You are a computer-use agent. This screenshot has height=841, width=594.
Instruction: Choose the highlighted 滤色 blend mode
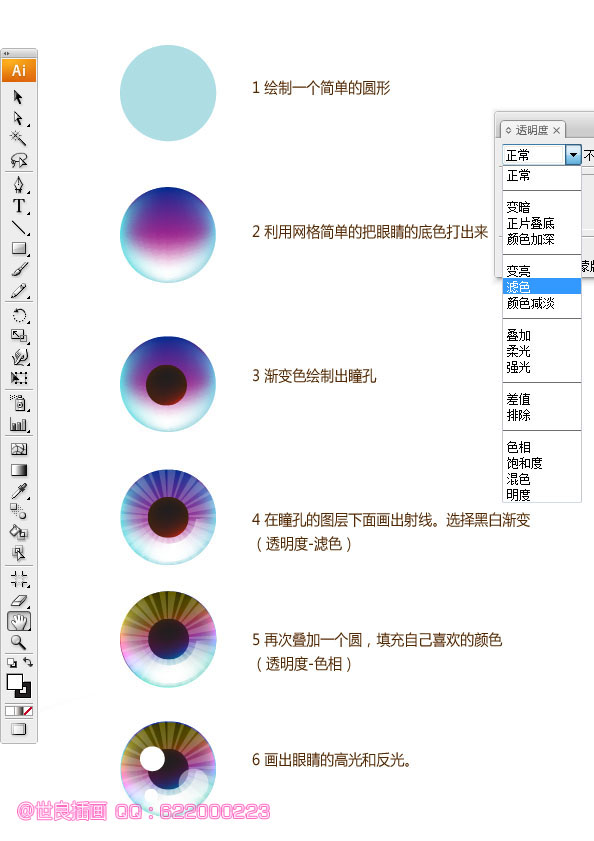click(x=542, y=286)
